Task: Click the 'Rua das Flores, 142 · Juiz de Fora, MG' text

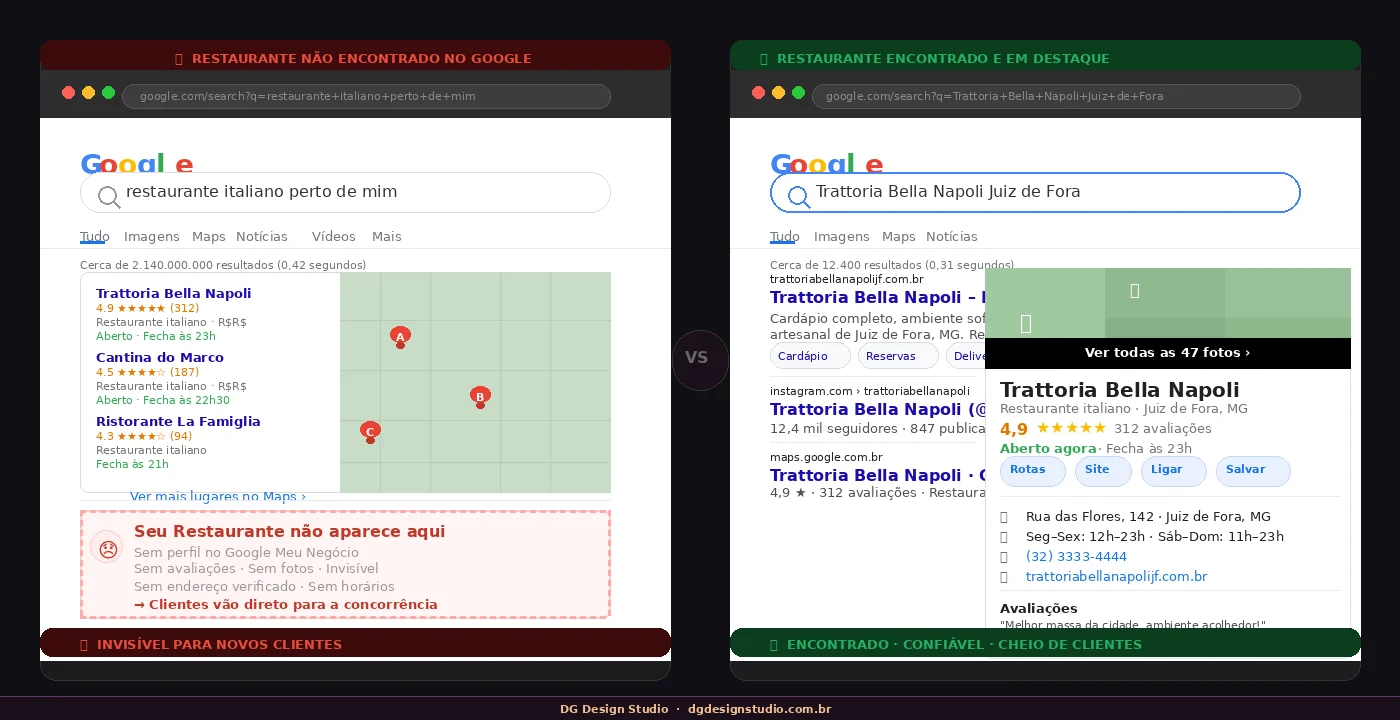Action: click(x=1148, y=517)
